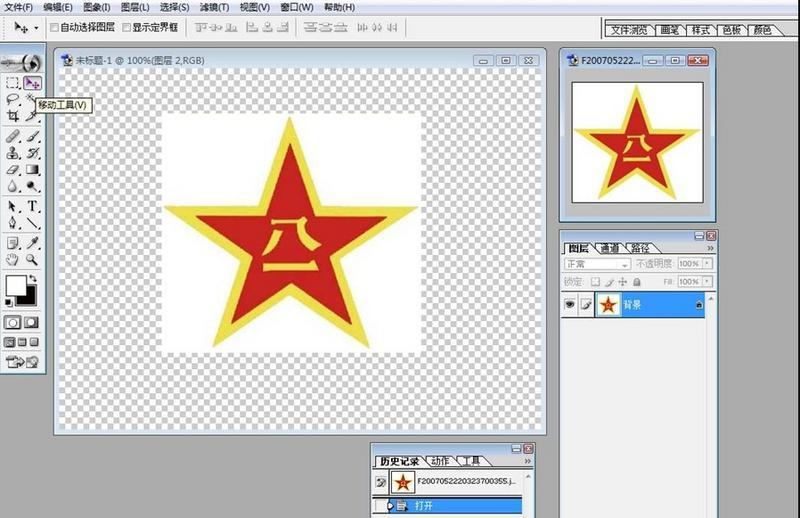Toggle lock all padlock in Layers panel
The image size is (800, 518).
(637, 282)
